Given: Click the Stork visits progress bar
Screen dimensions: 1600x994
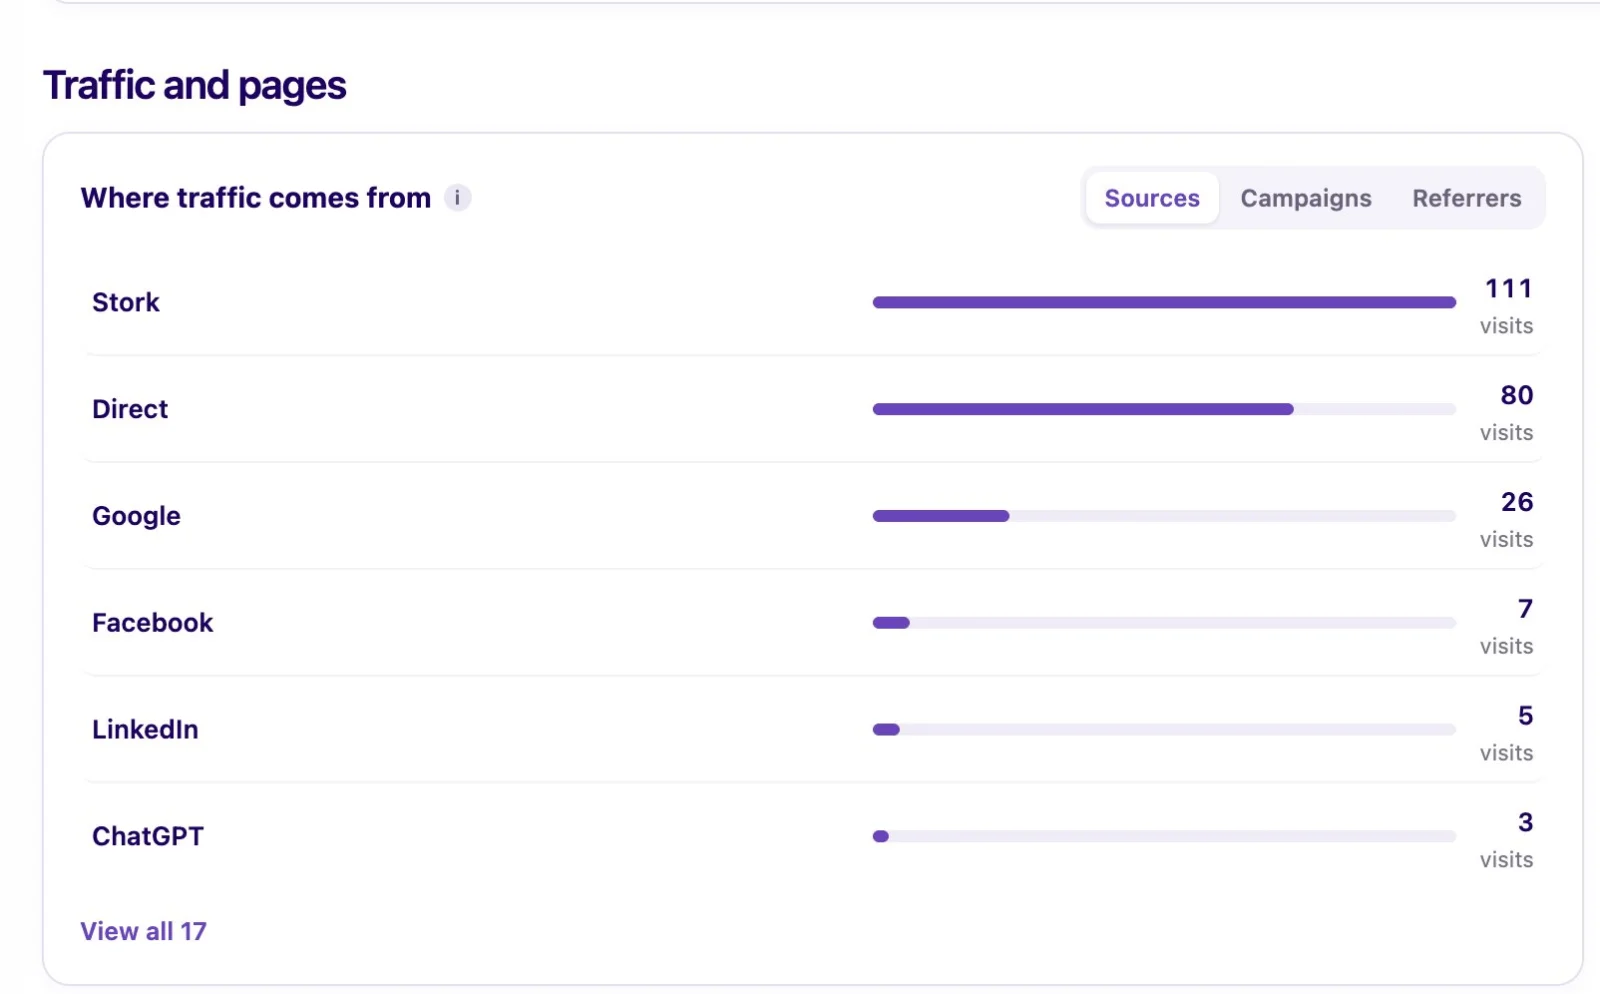Looking at the screenshot, I should [x=1164, y=302].
